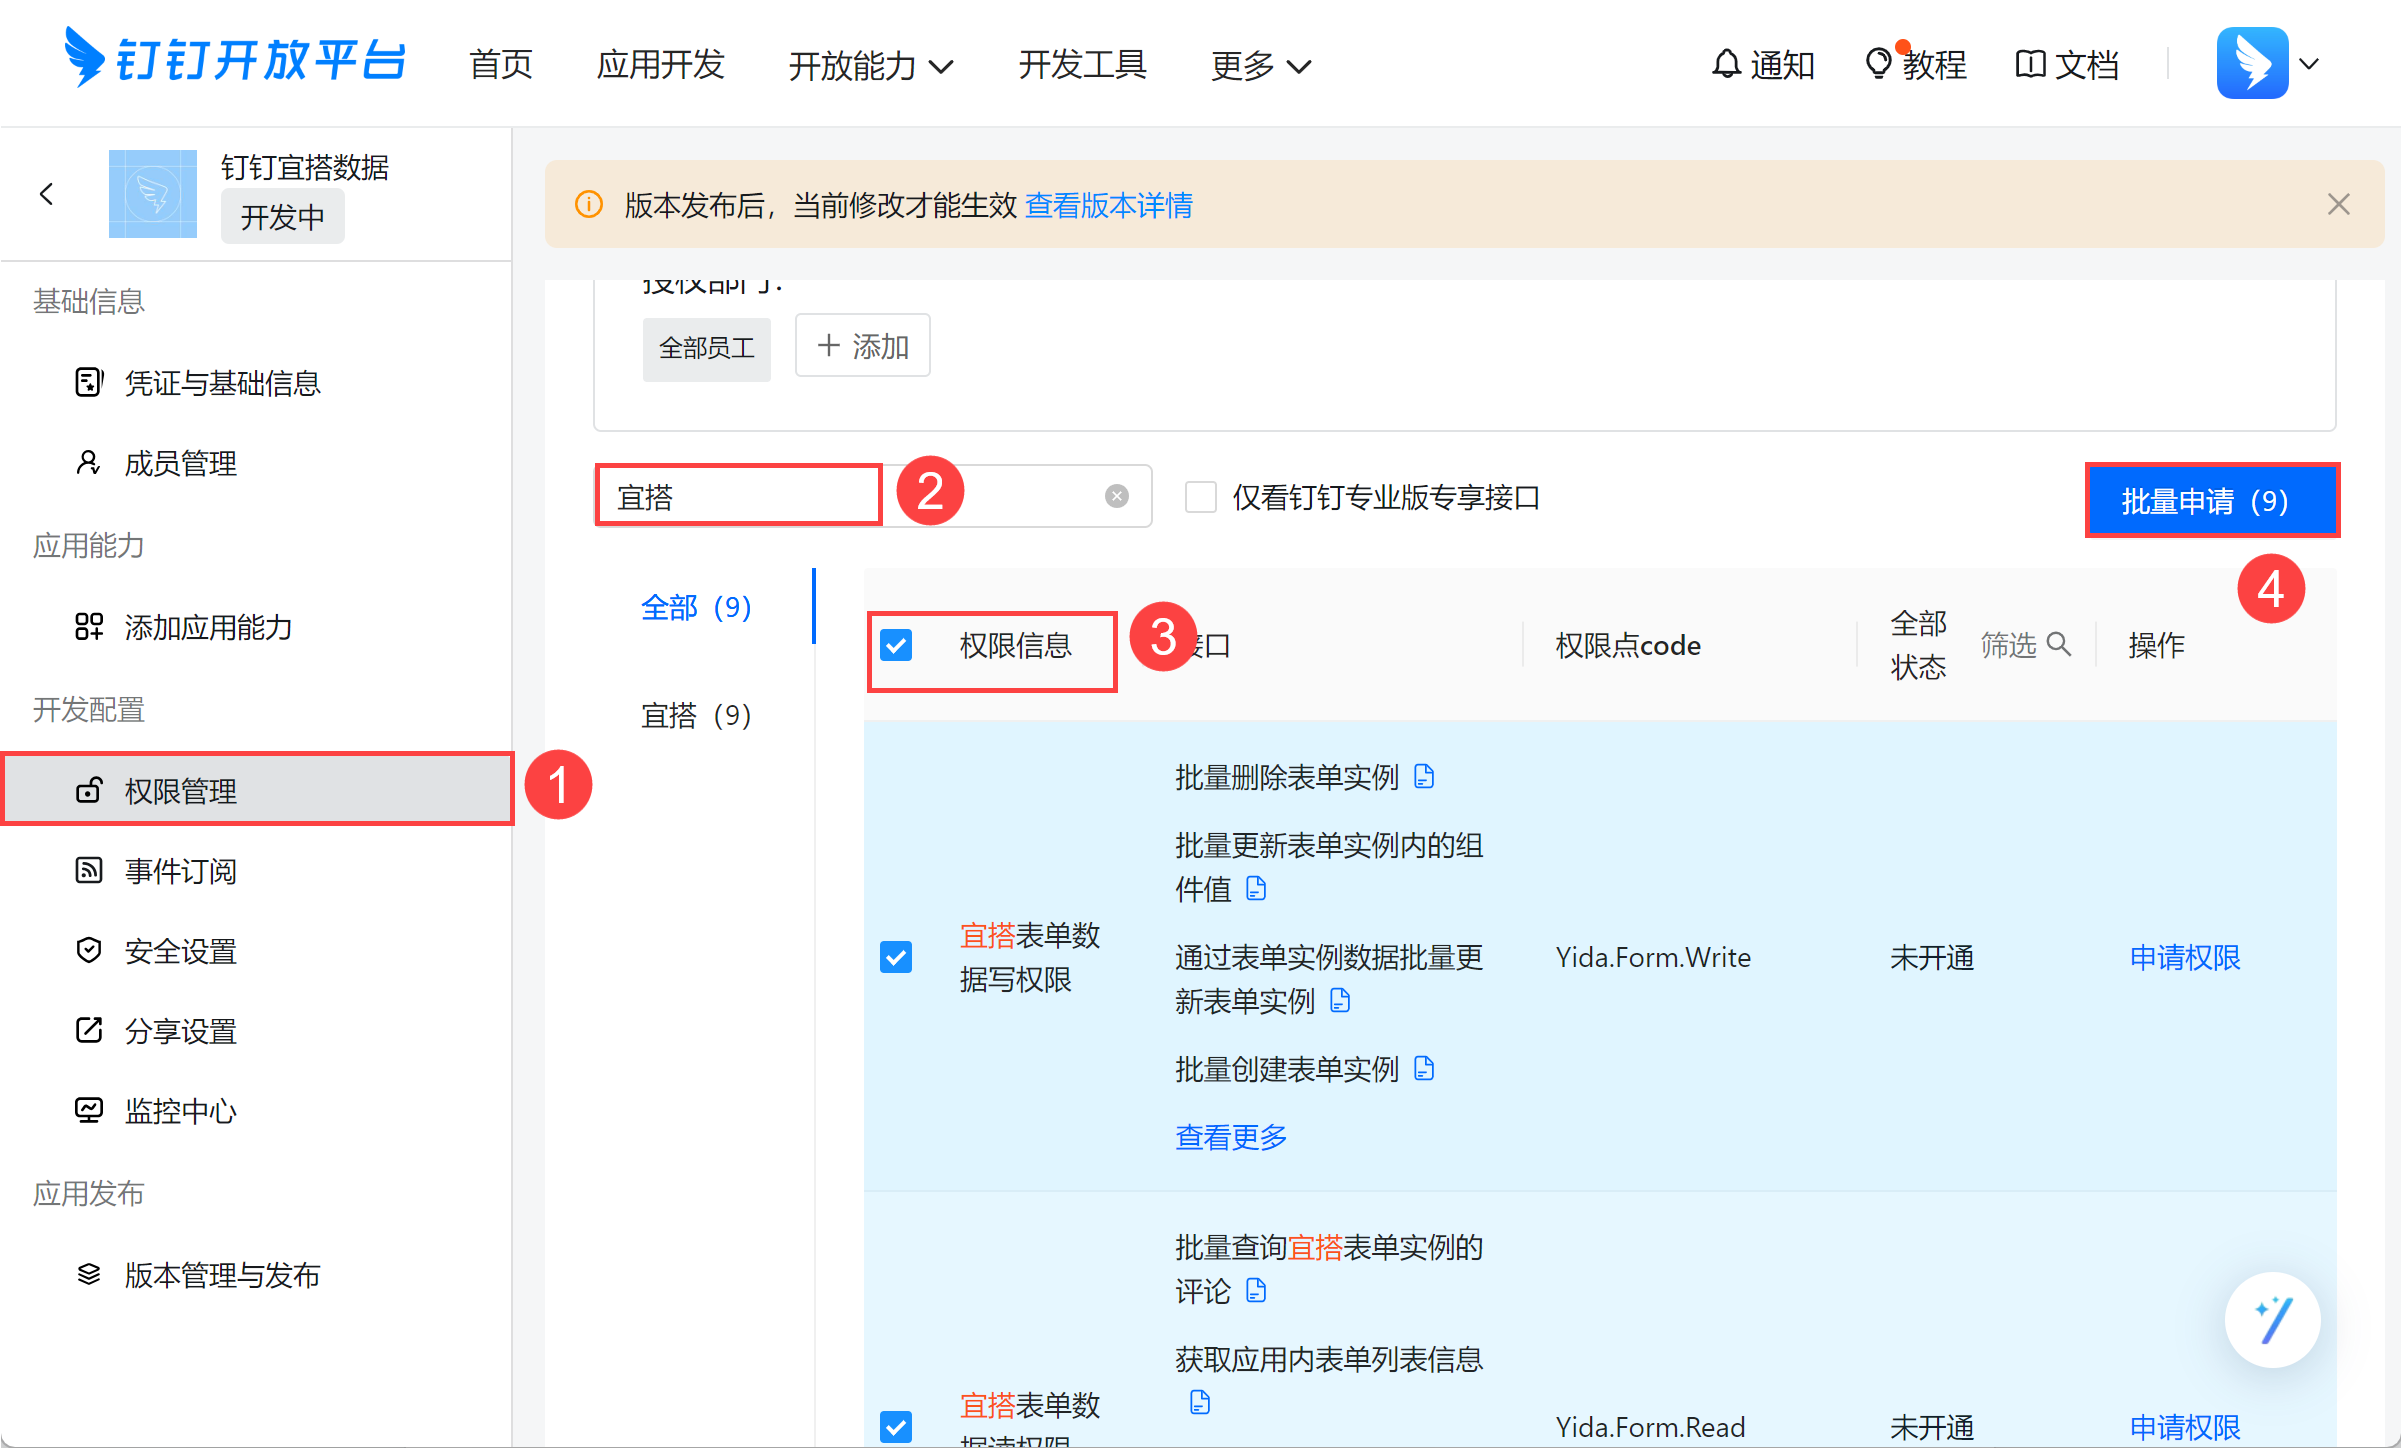Open the tutorial lightbulb icon
2401x1448 pixels.
pyautogui.click(x=1878, y=64)
